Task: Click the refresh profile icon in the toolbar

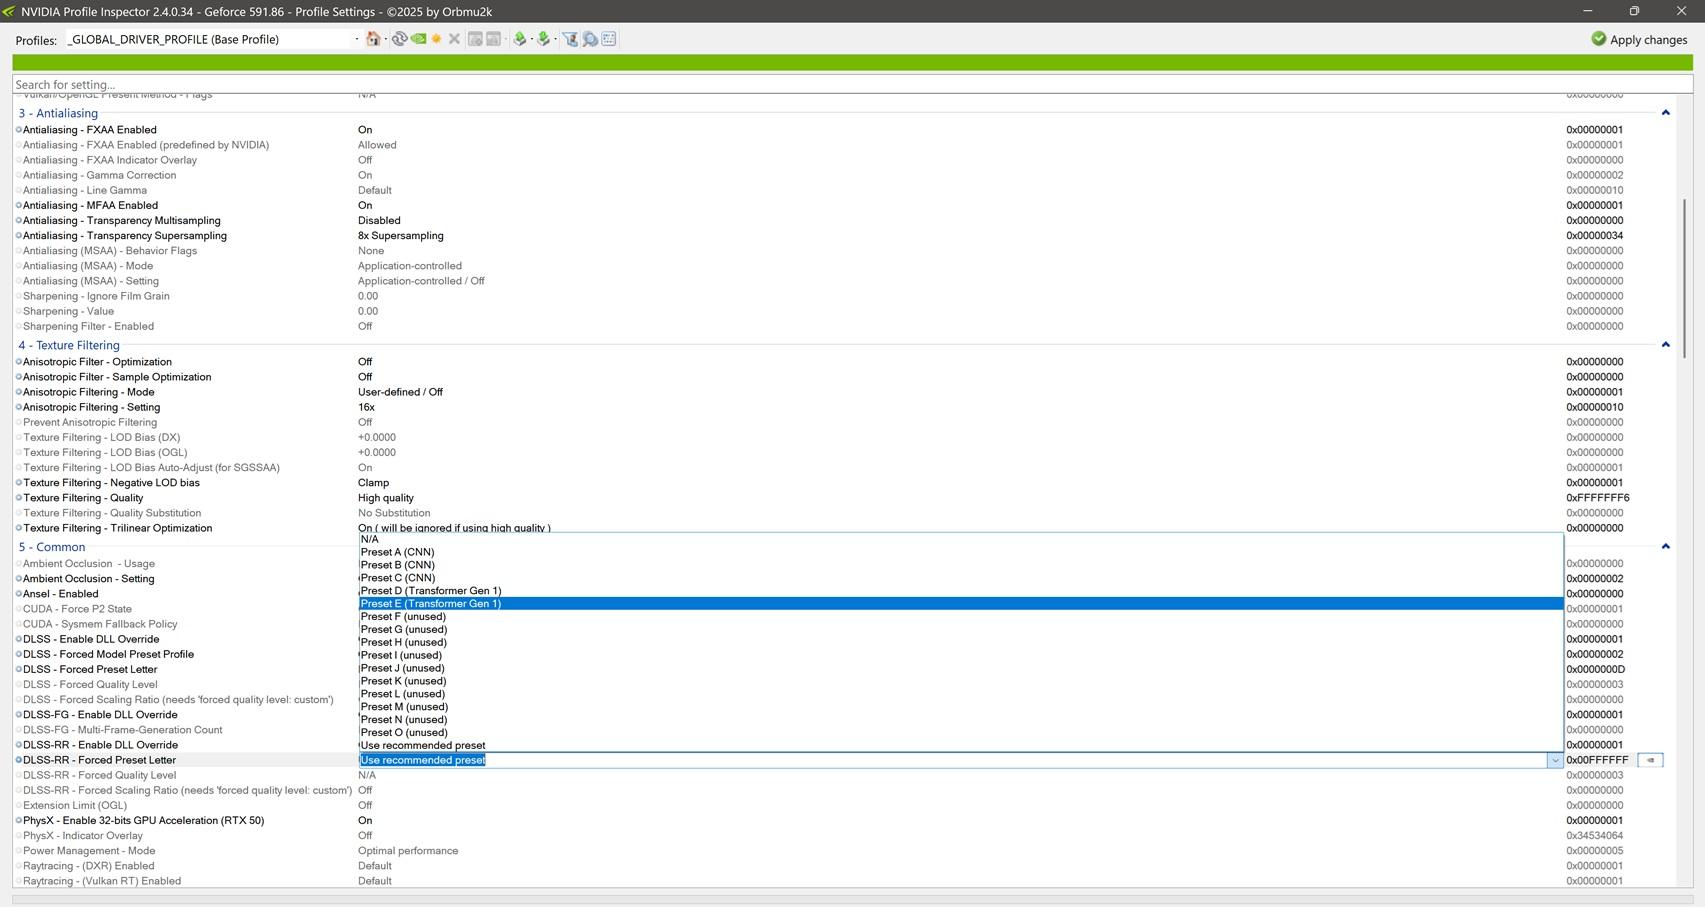Action: coord(399,39)
